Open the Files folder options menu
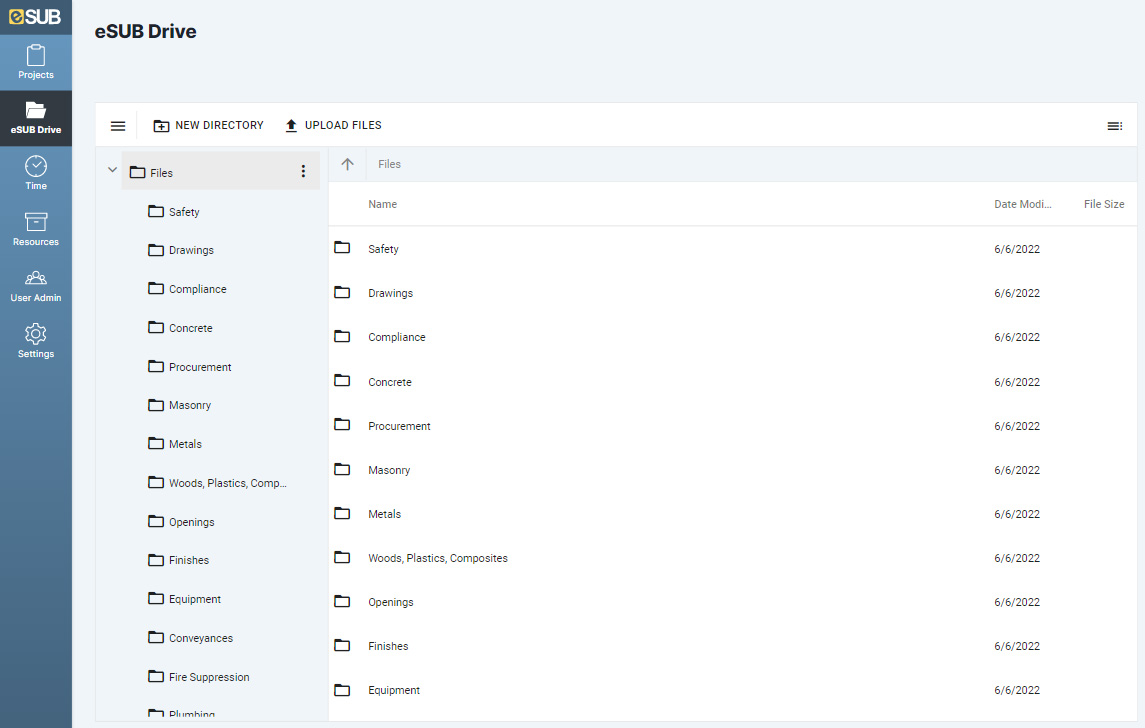 (x=303, y=171)
